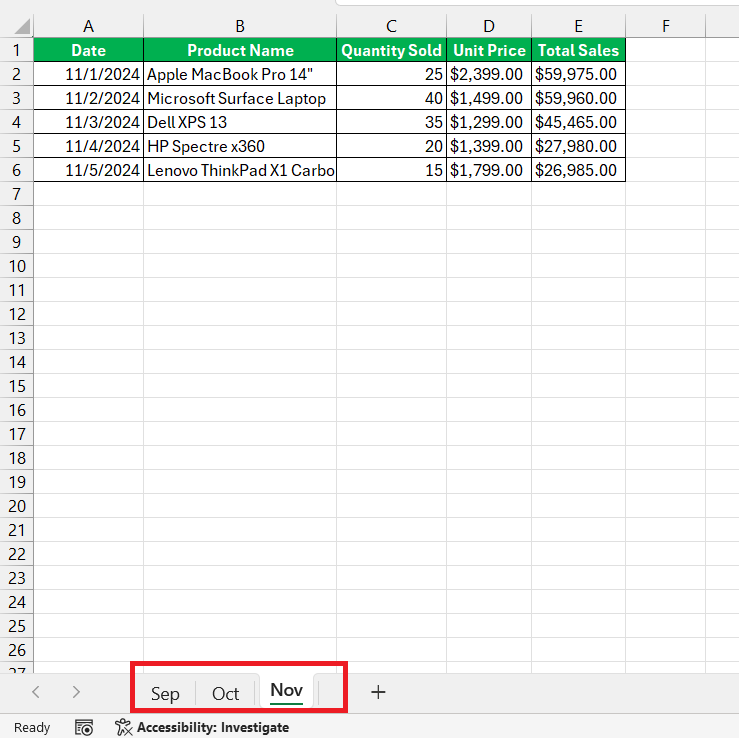Click the Quantity Sold header cell
The width and height of the screenshot is (739, 738).
392,50
